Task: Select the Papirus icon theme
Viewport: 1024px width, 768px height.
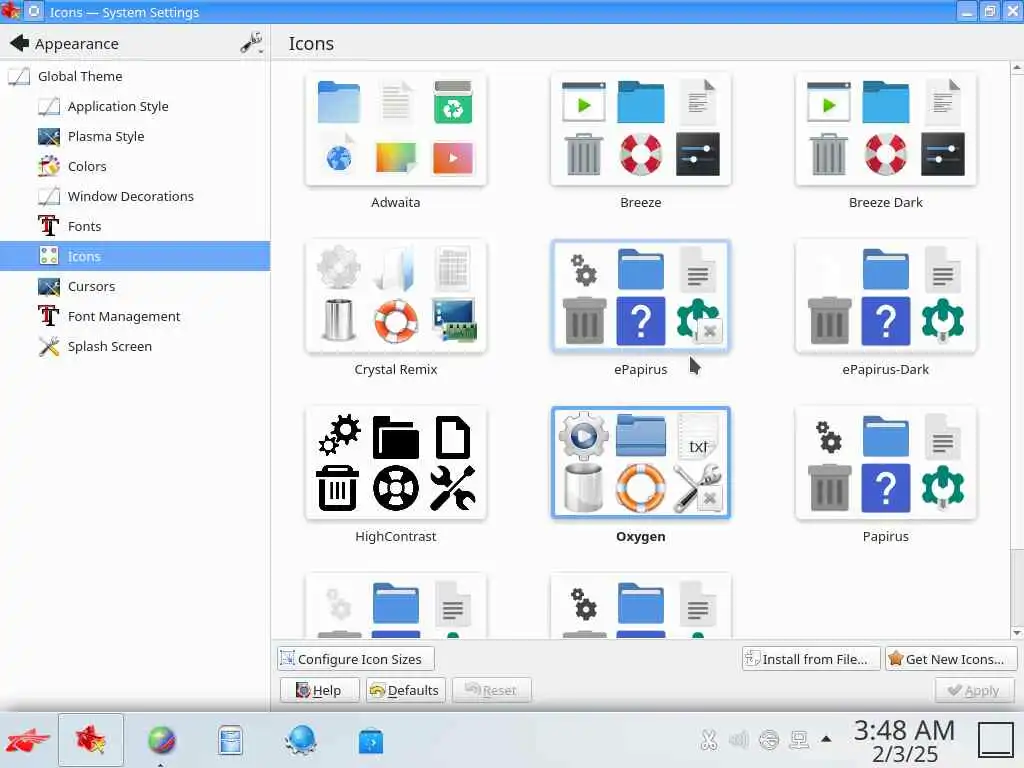Action: [886, 463]
